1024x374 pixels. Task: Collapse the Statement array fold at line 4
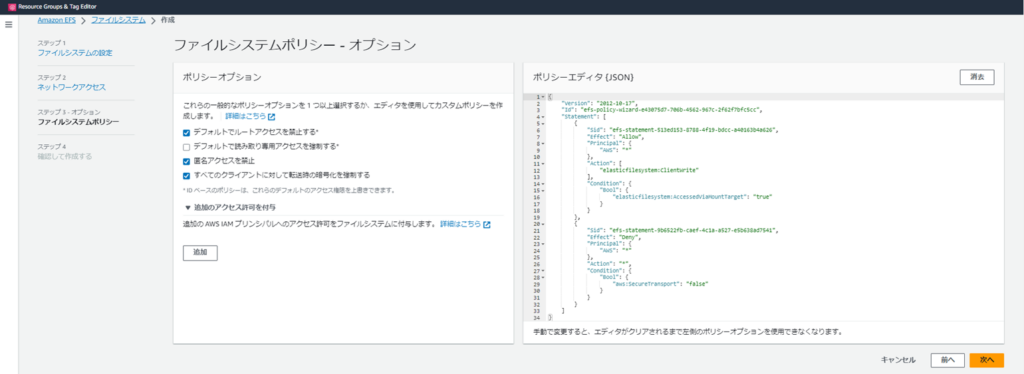coord(543,117)
